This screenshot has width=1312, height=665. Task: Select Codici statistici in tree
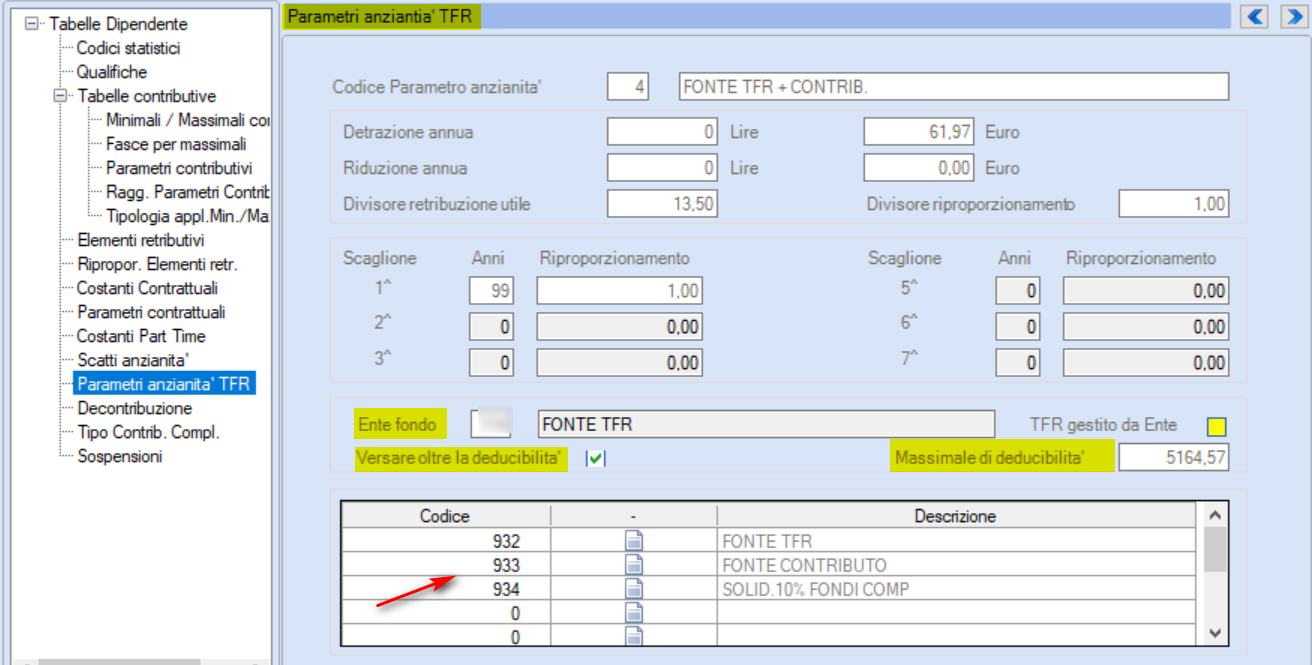click(128, 48)
